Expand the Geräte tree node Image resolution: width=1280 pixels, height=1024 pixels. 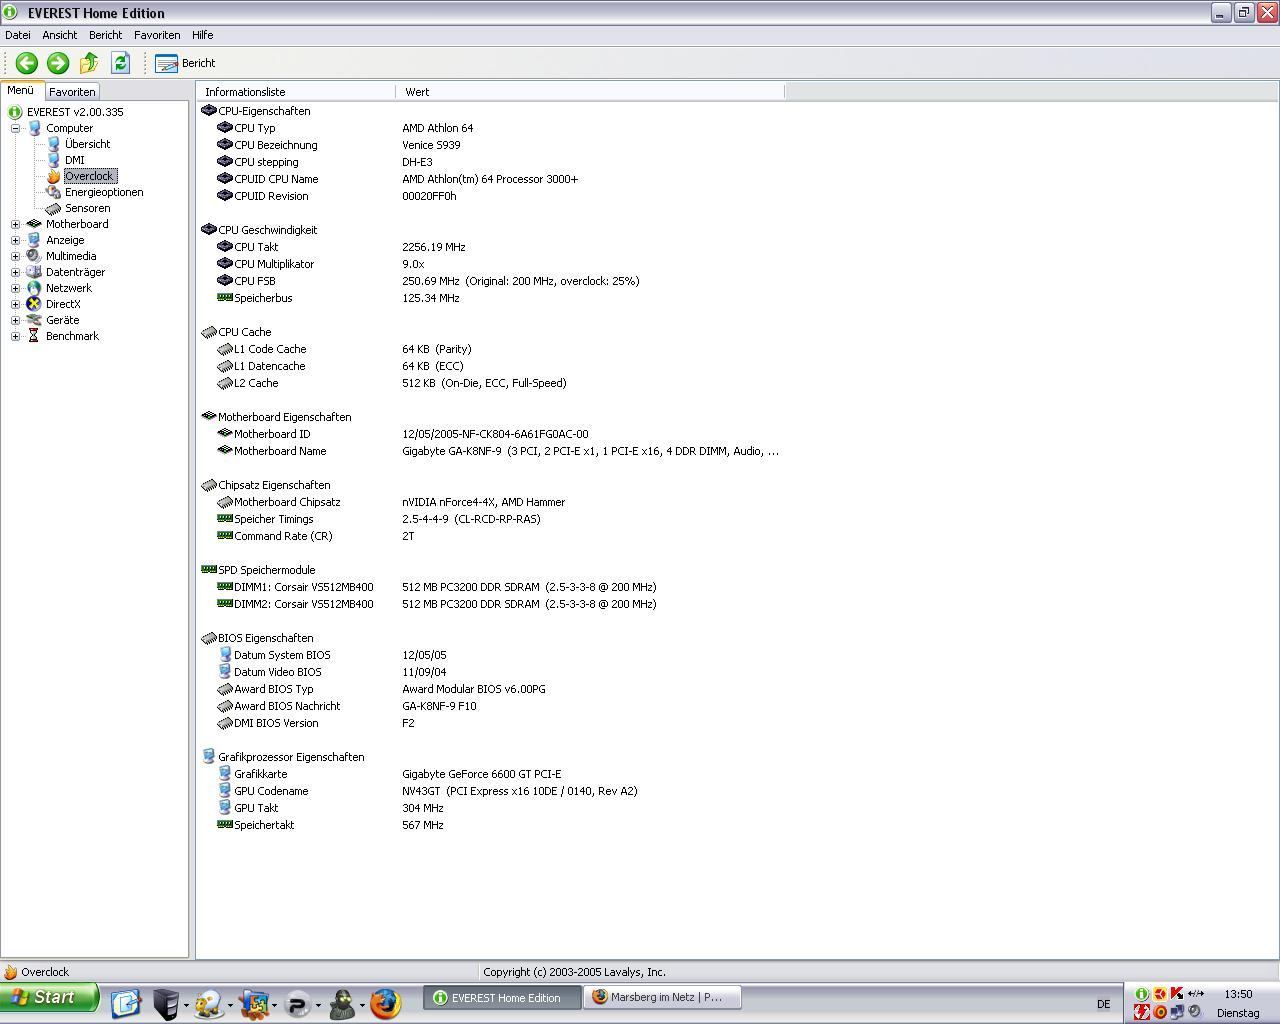tap(16, 320)
